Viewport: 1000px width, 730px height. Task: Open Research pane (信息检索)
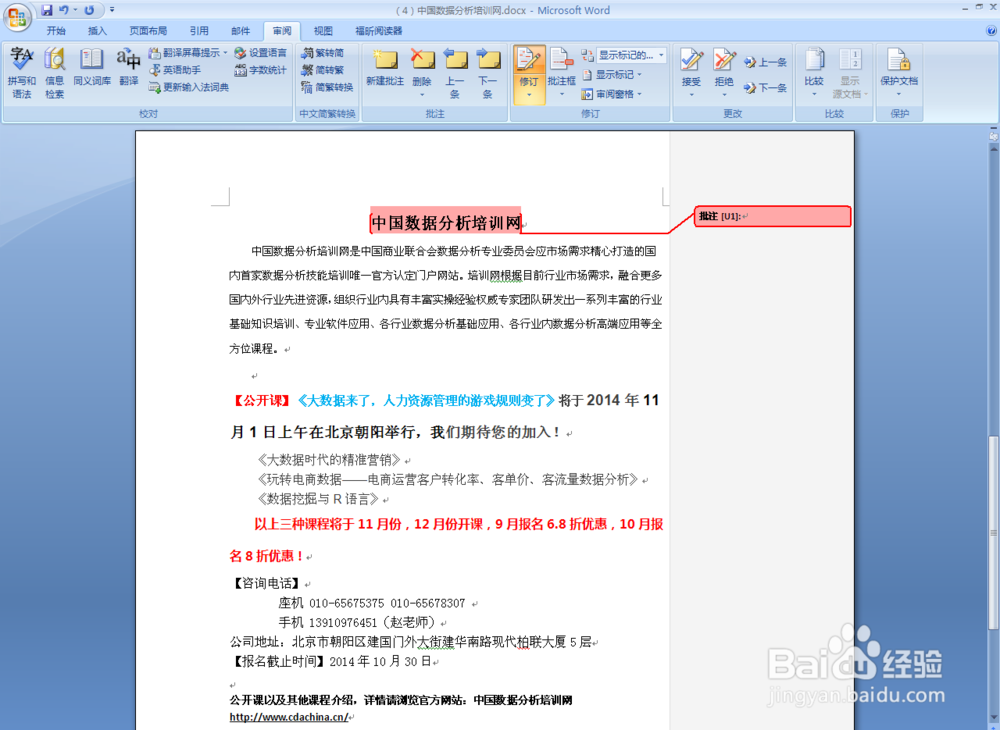[54, 73]
